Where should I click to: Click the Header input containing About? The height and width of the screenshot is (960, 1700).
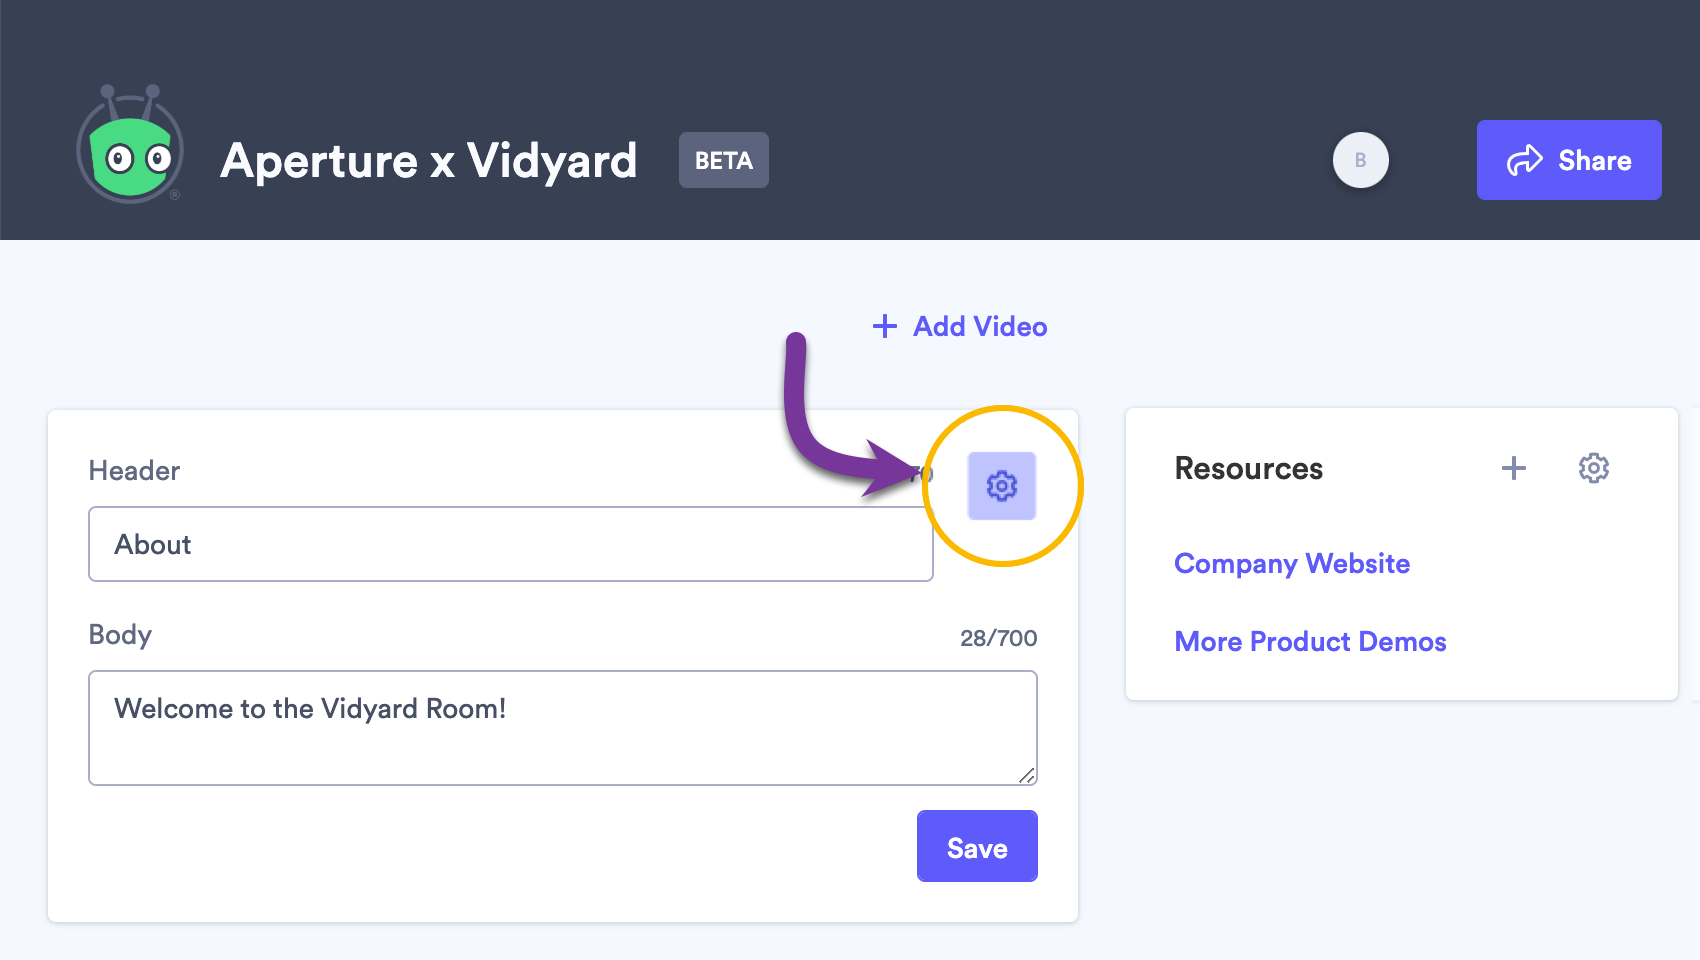(511, 544)
